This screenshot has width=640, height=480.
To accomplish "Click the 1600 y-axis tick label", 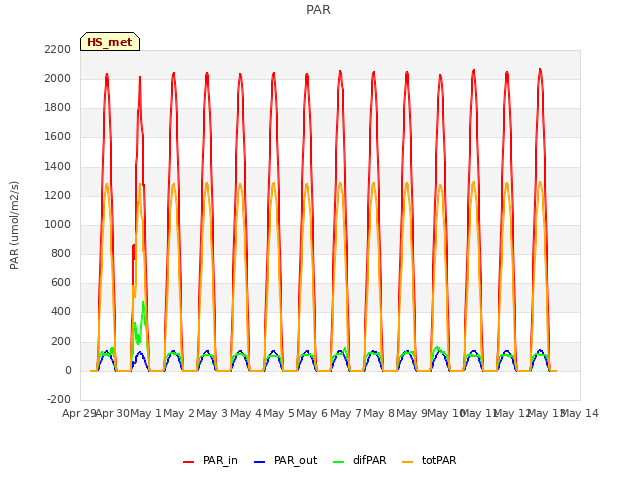I will pyautogui.click(x=58, y=136).
